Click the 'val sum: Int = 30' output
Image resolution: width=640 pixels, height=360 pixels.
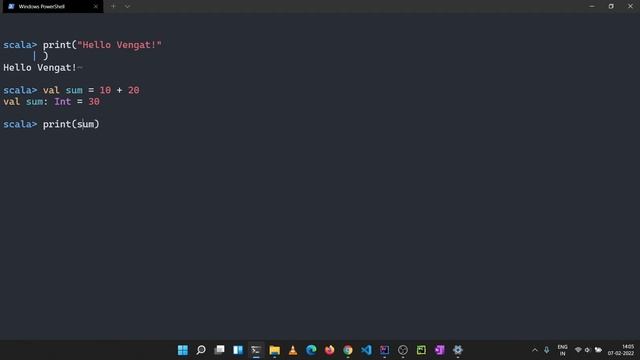click(x=51, y=102)
